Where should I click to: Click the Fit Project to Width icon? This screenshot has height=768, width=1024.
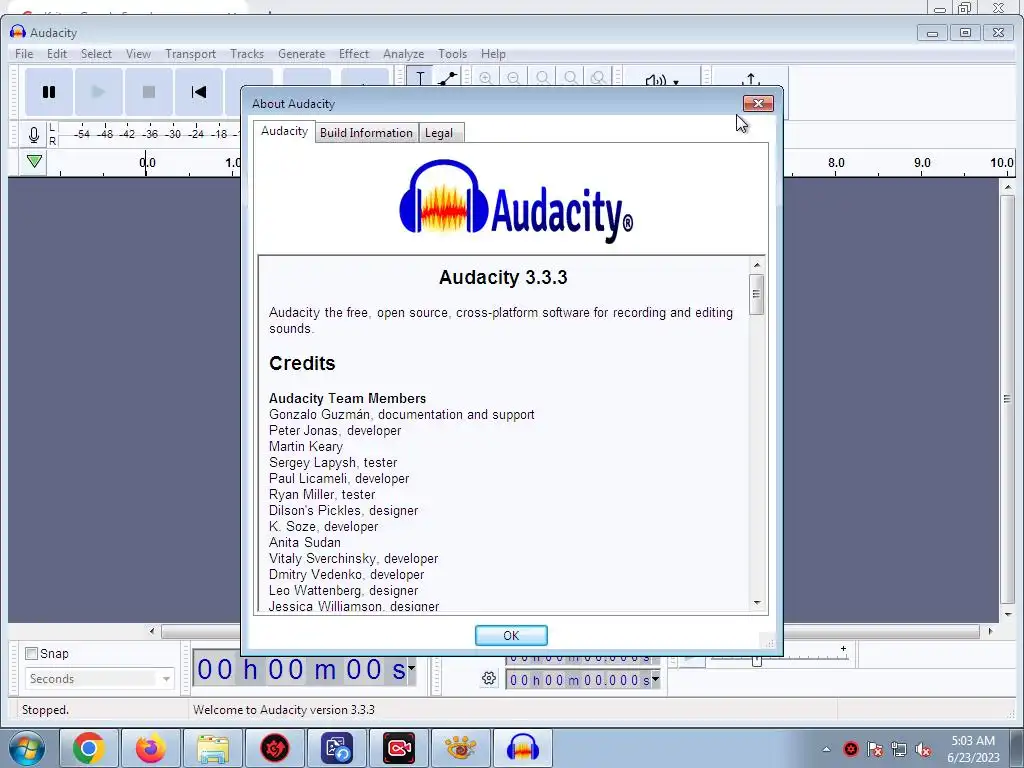570,78
